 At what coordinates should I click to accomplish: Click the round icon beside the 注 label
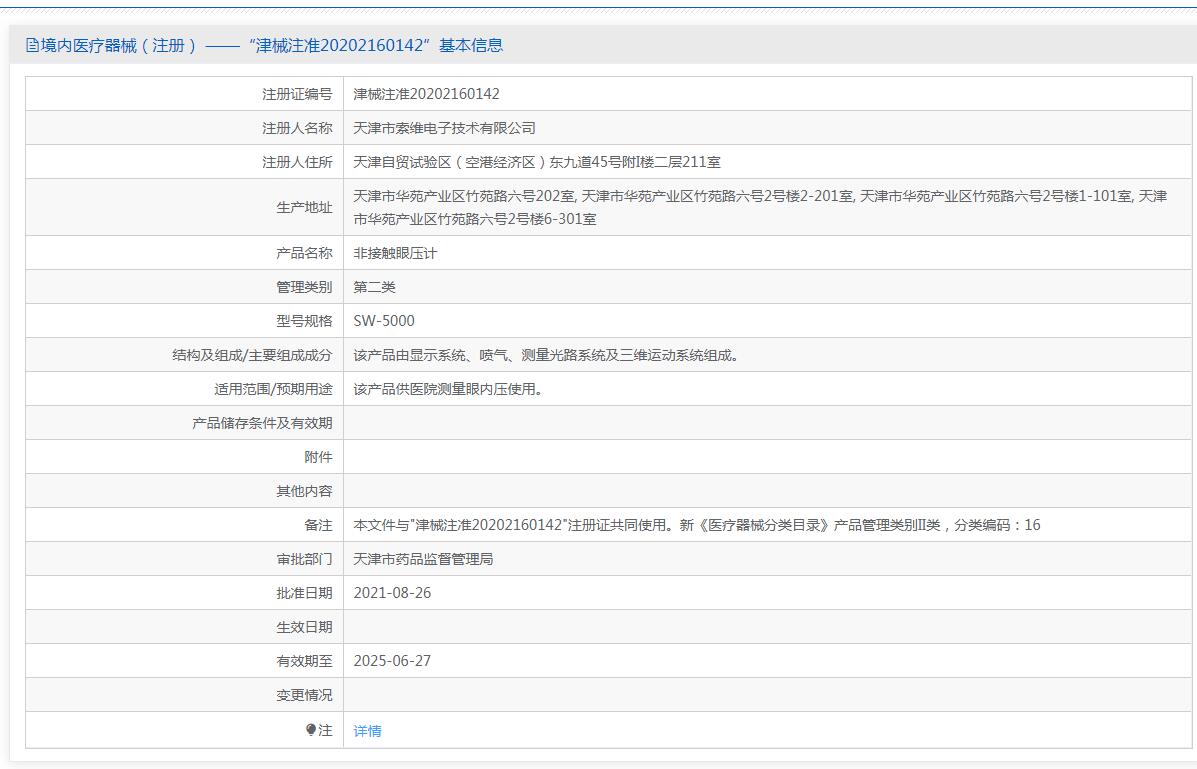tap(311, 730)
